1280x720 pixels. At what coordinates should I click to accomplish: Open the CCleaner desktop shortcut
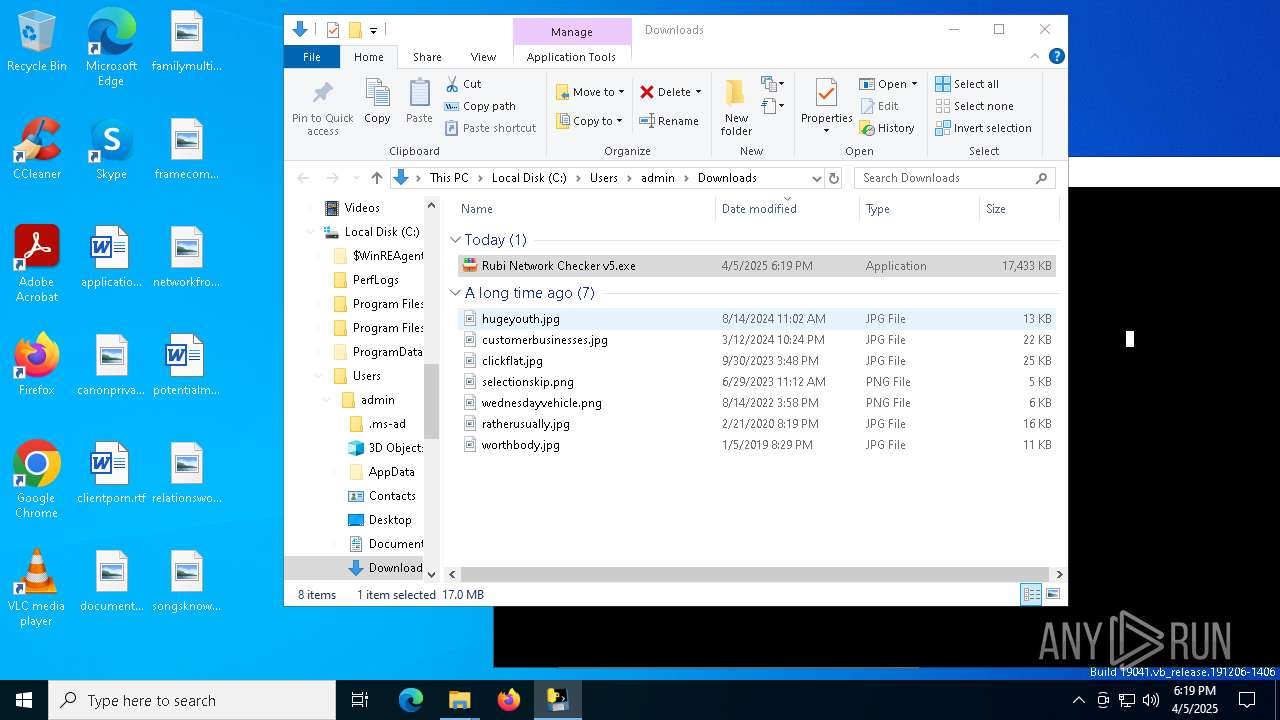37,150
